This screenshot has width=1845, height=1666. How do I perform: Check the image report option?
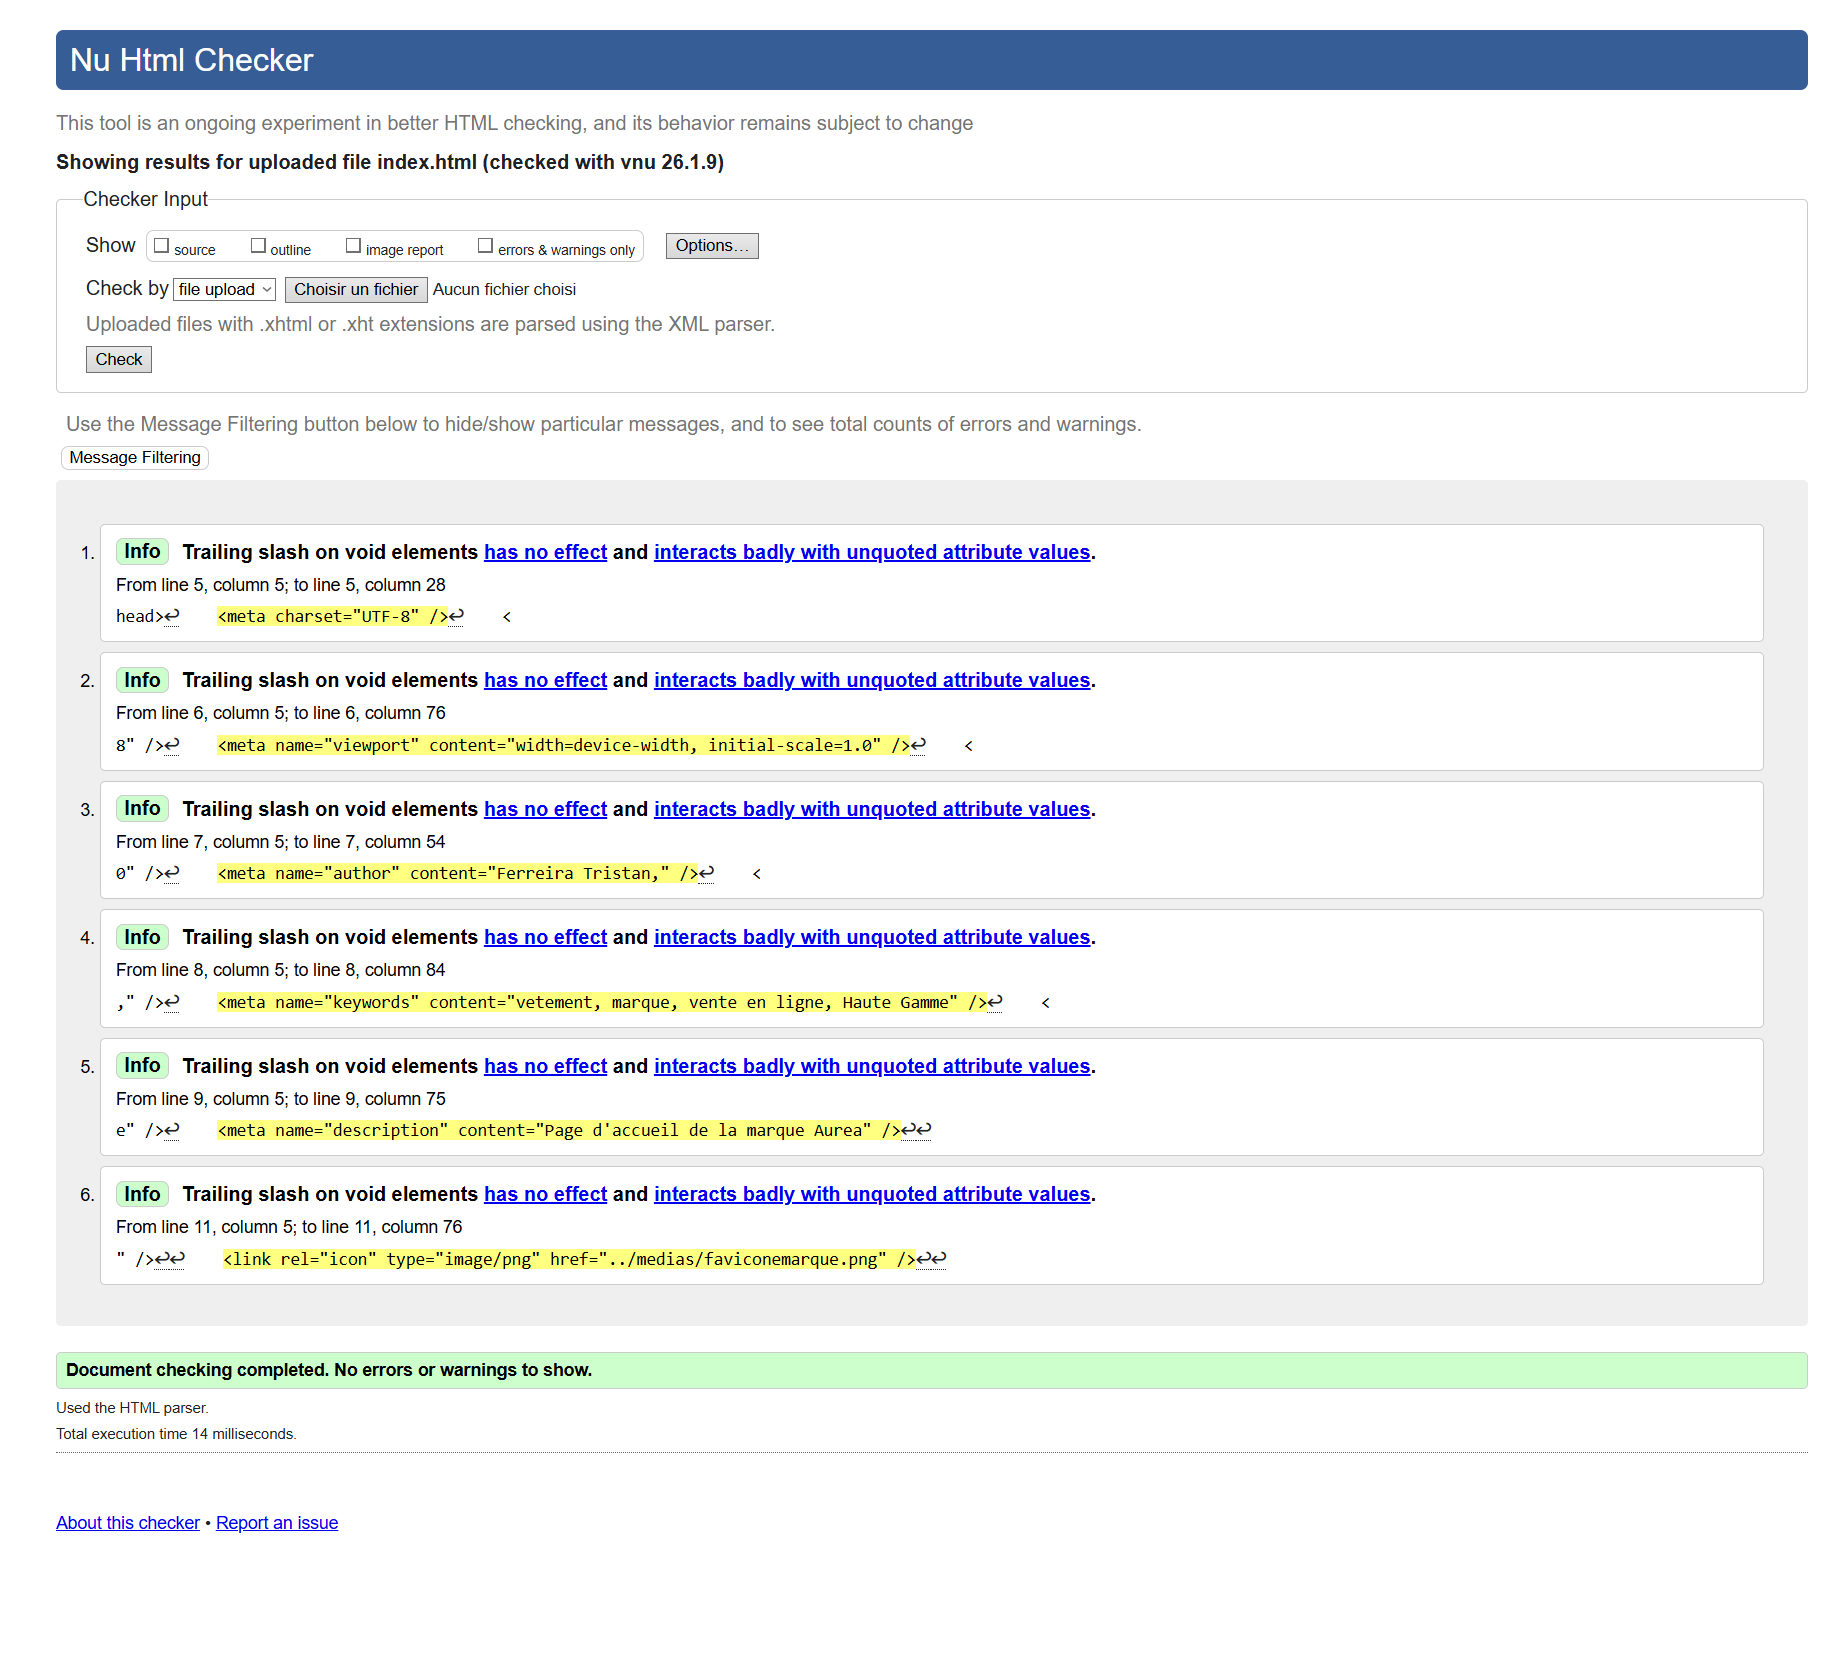click(353, 246)
